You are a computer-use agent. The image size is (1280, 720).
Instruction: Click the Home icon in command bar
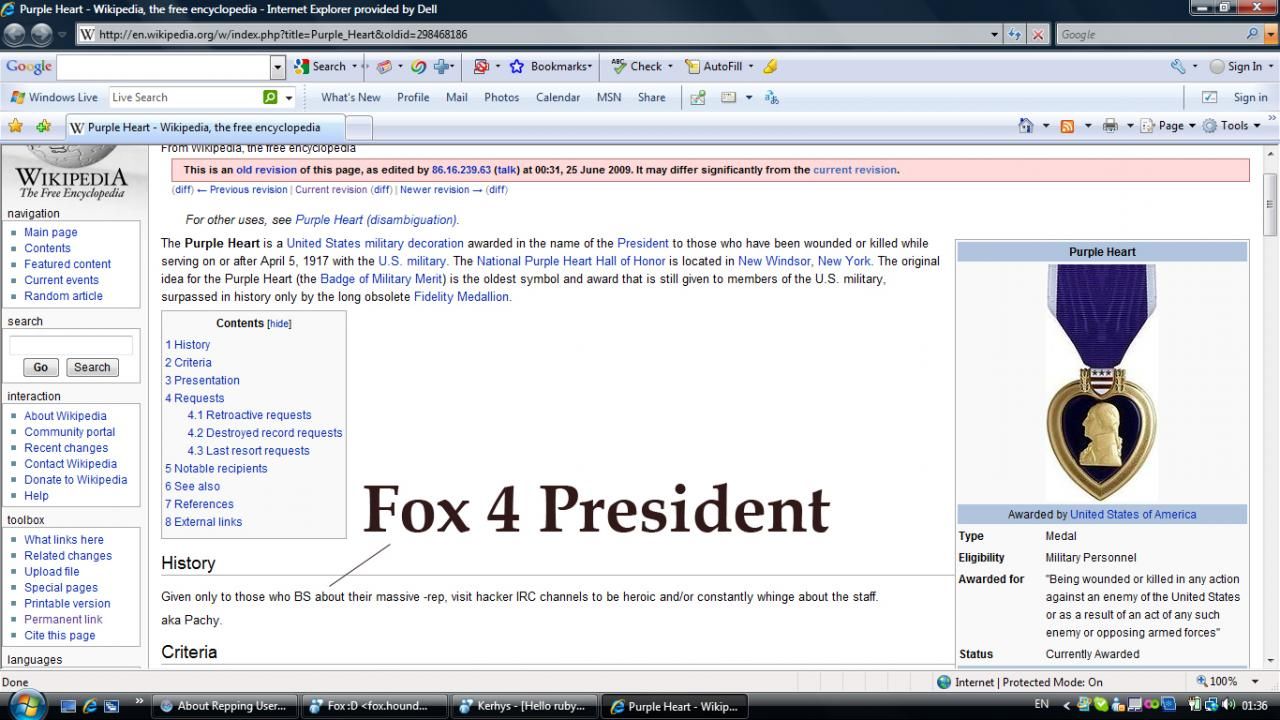click(x=1025, y=125)
